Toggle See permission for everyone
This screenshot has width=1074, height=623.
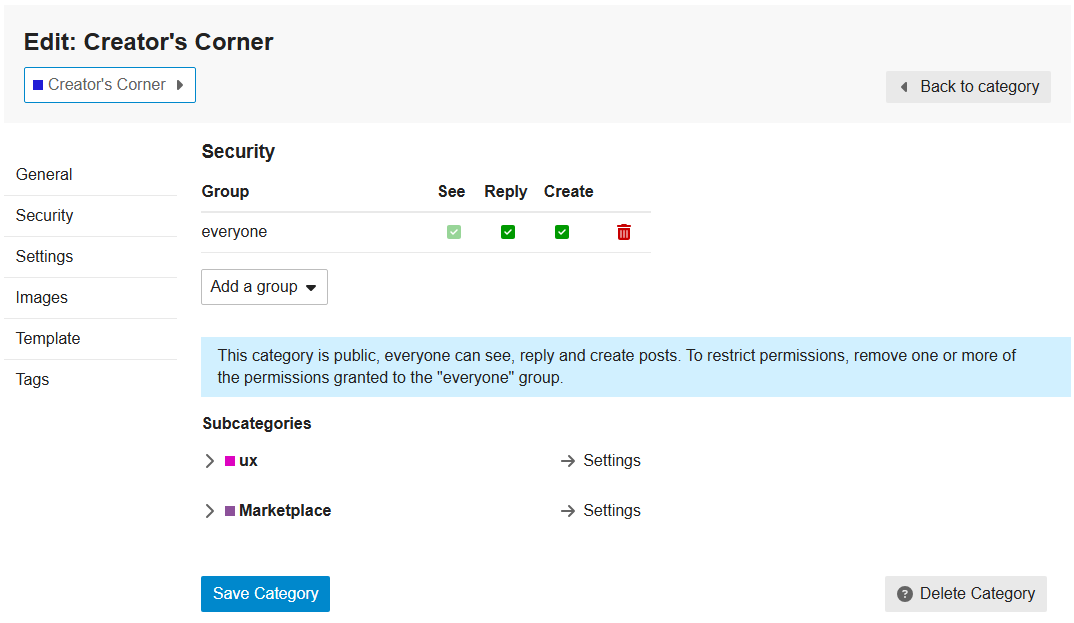point(453,232)
